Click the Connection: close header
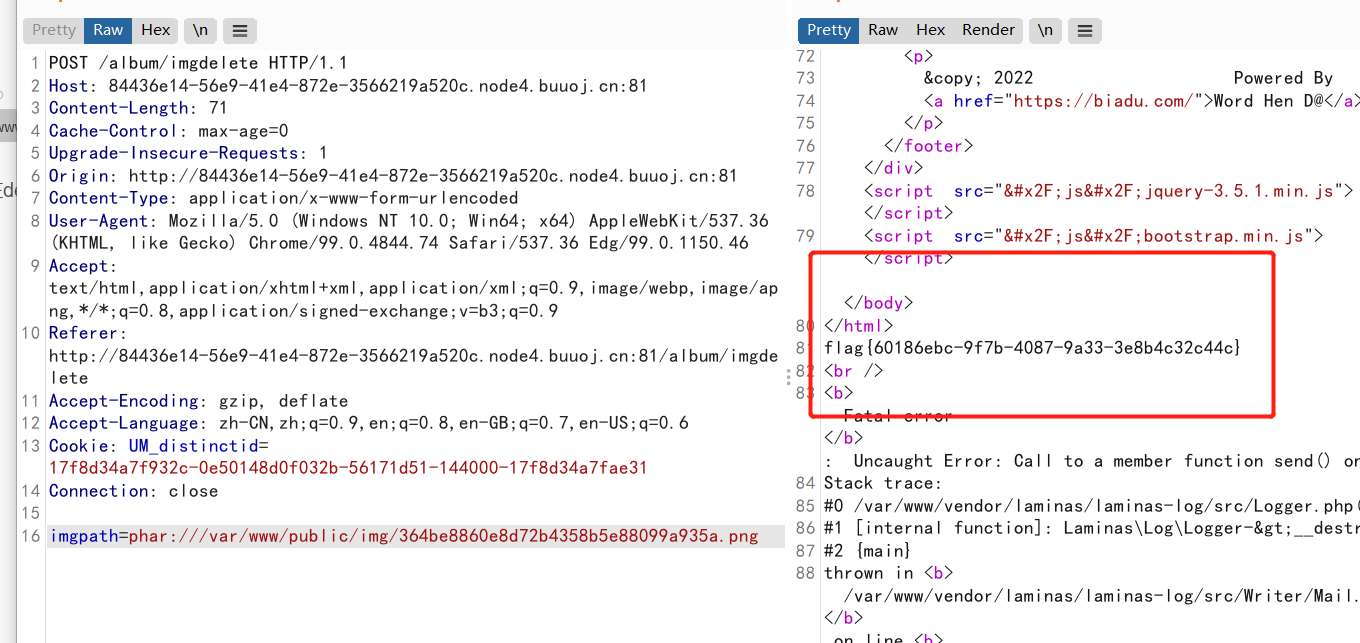The image size is (1360, 643). coord(133,491)
